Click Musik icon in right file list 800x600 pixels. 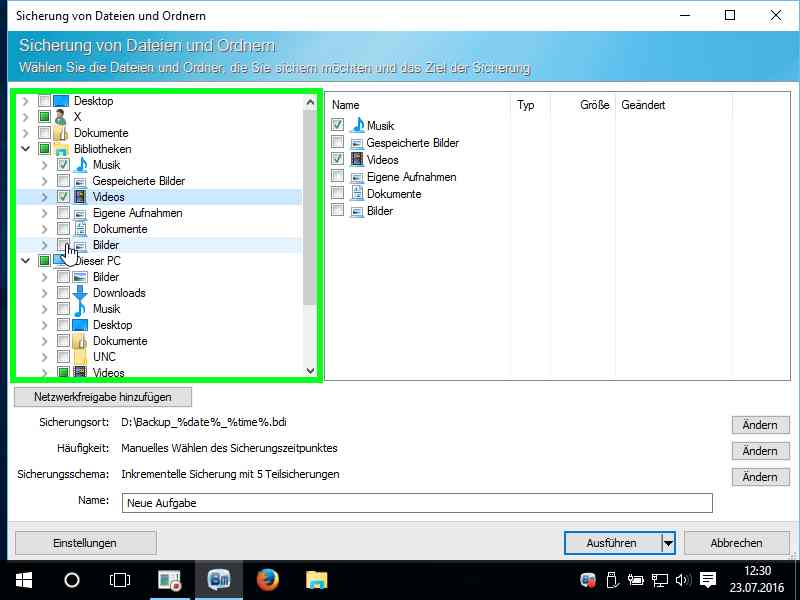358,125
